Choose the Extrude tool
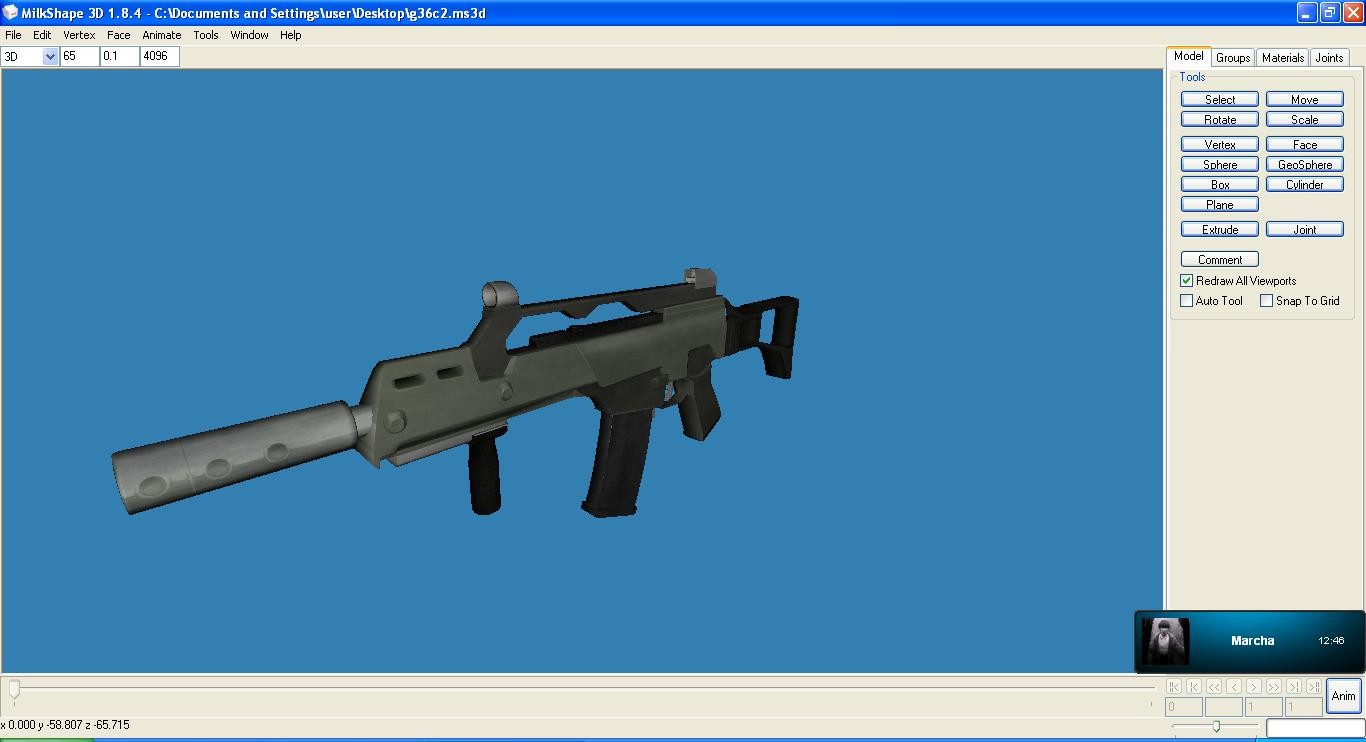This screenshot has width=1366, height=742. click(x=1219, y=229)
